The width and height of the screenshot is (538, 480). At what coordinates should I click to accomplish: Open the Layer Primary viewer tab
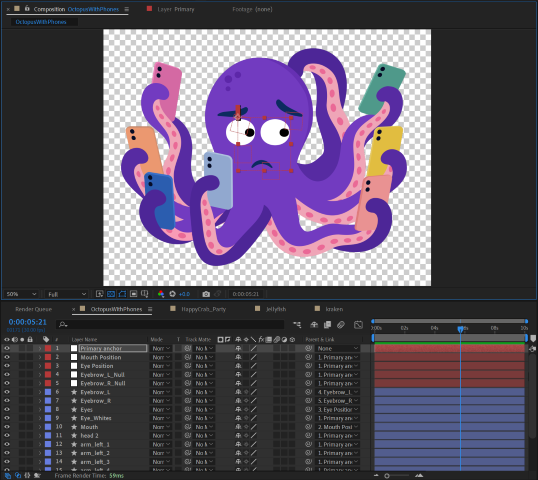point(176,9)
